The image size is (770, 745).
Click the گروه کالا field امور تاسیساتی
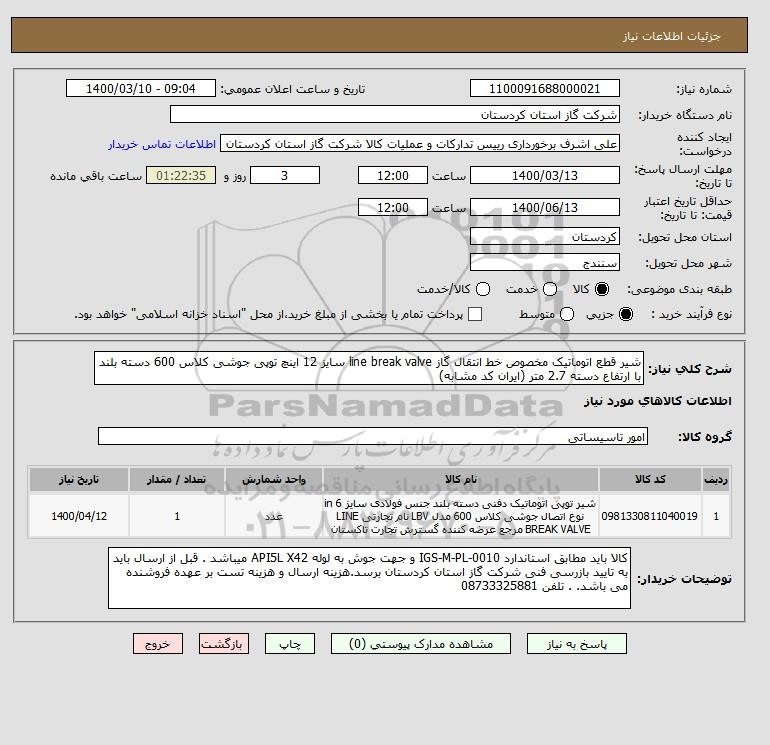click(373, 436)
